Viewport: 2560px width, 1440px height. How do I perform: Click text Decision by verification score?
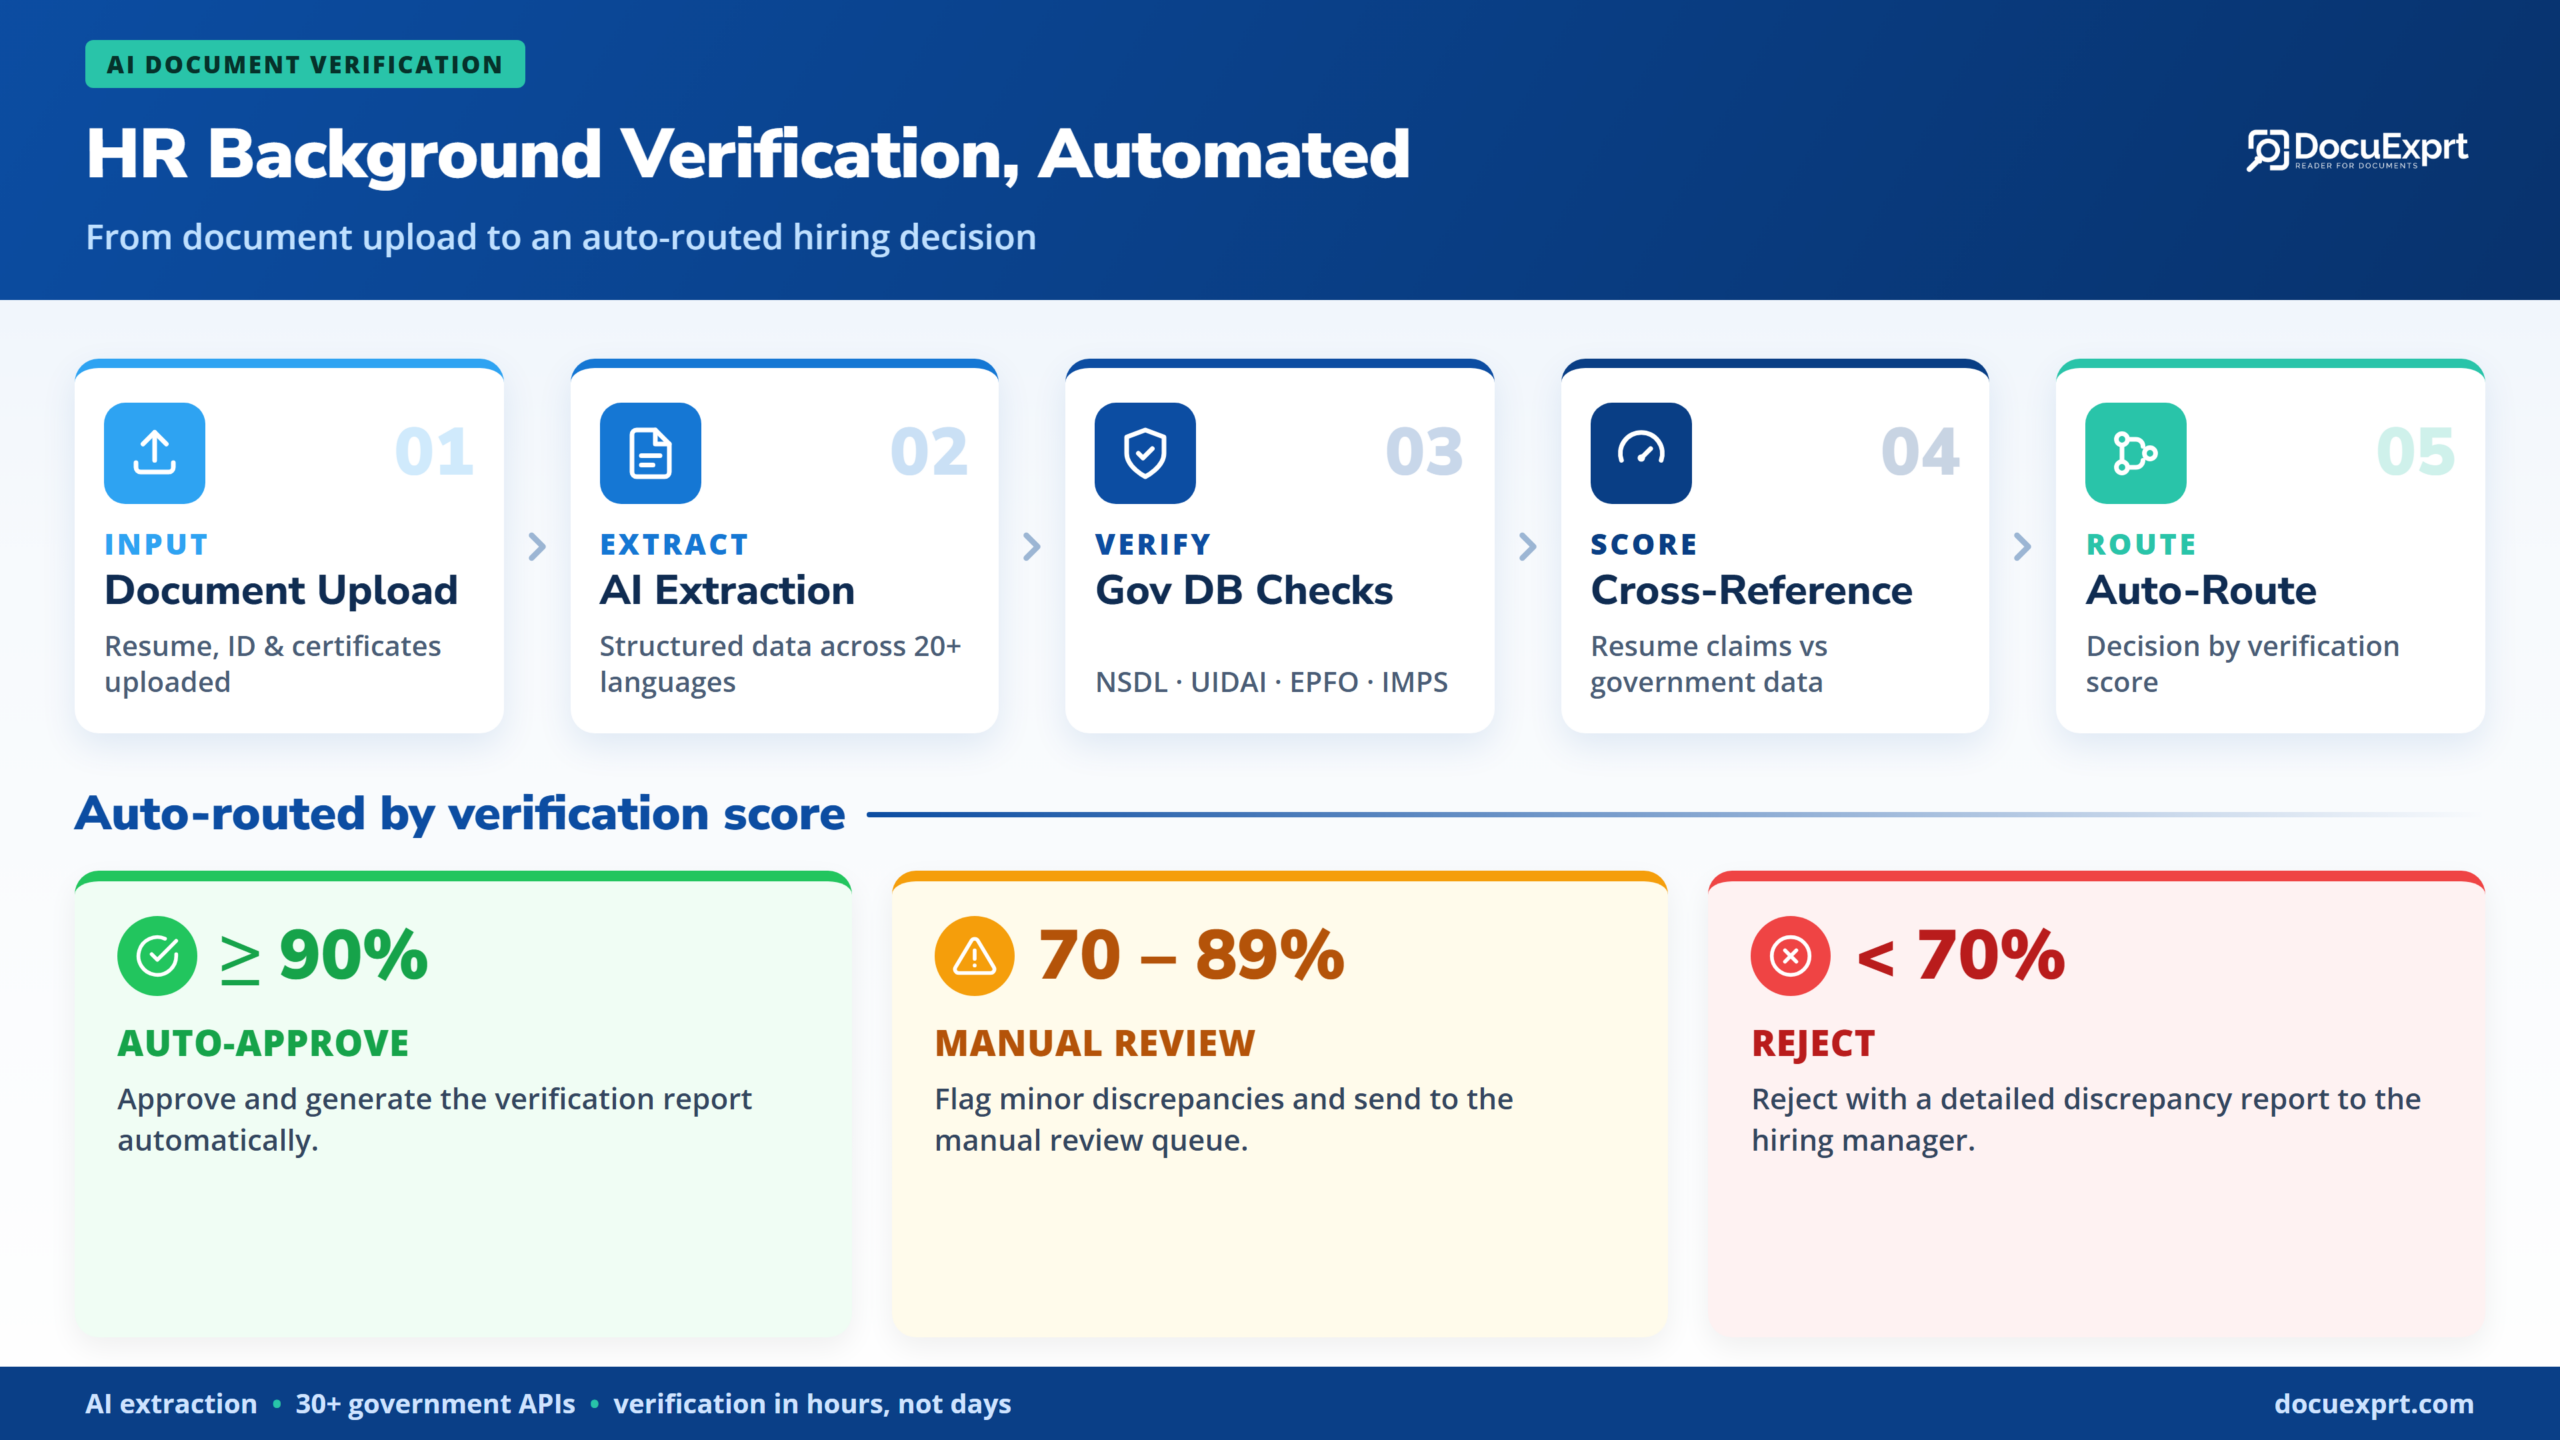(x=2242, y=664)
